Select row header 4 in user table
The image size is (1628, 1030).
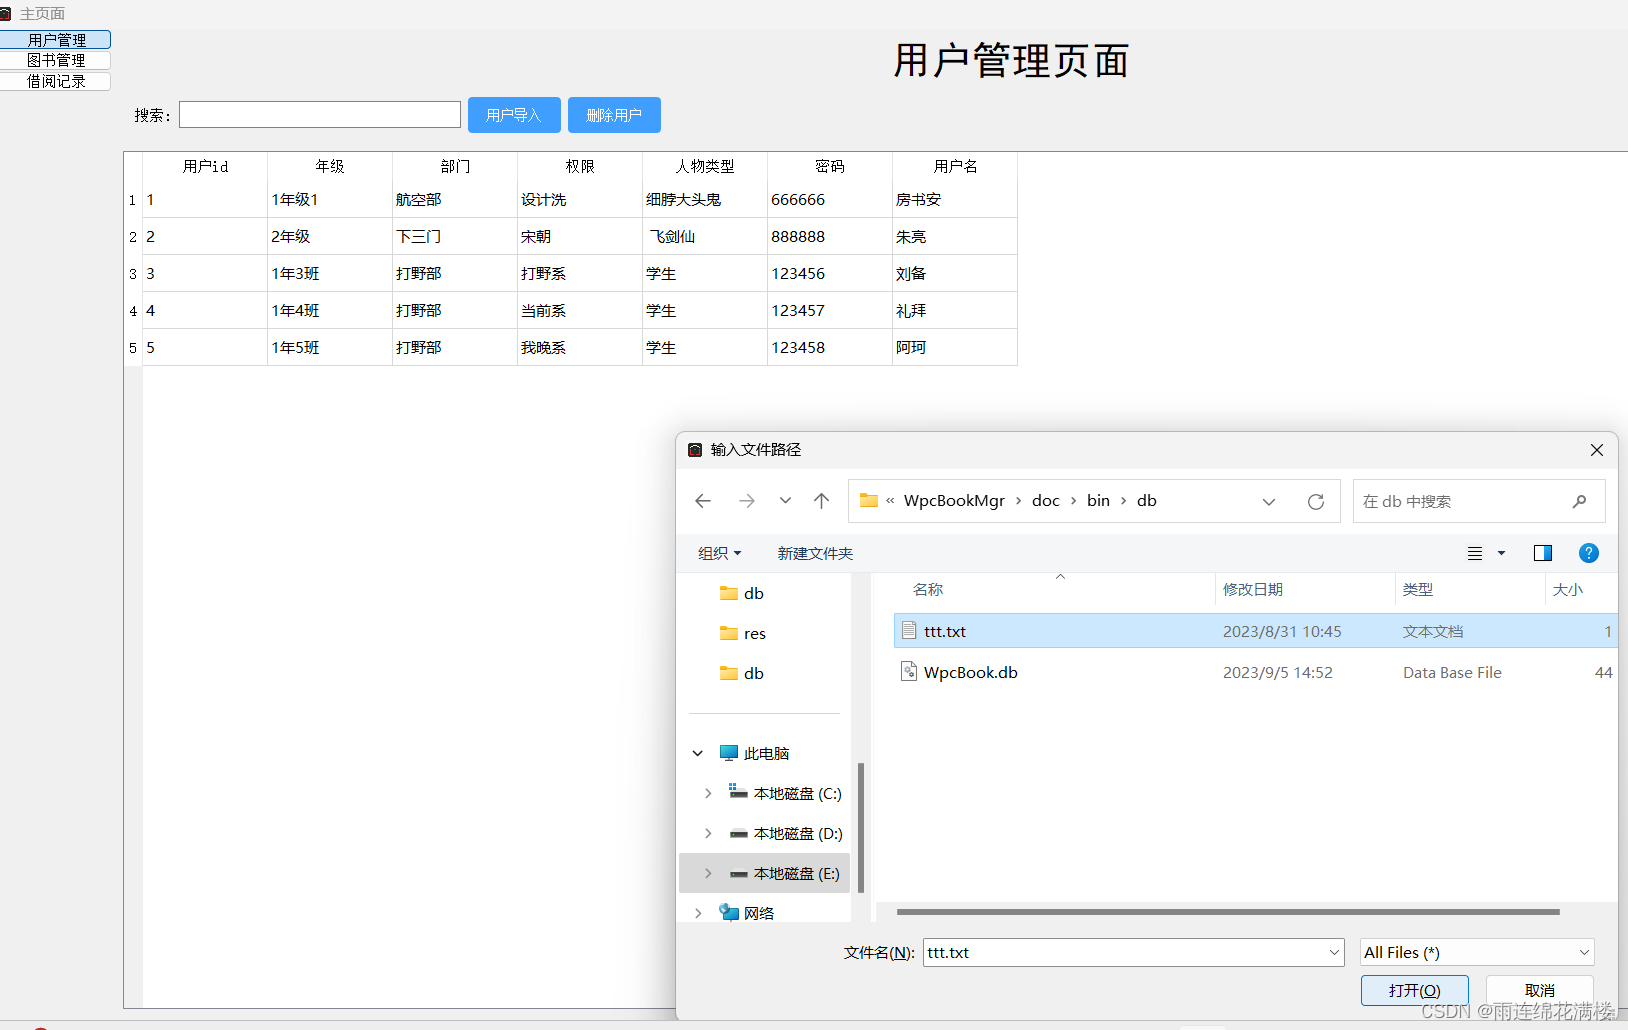tap(133, 311)
